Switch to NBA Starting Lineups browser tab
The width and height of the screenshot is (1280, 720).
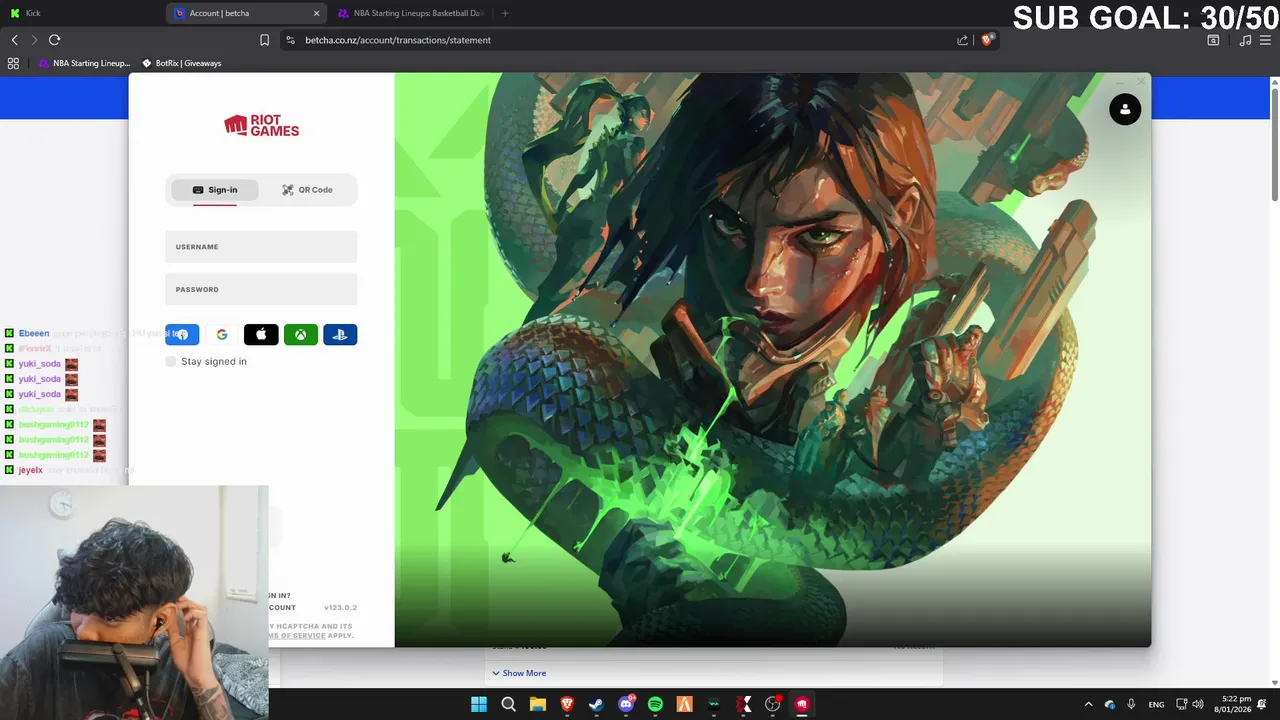pos(410,13)
